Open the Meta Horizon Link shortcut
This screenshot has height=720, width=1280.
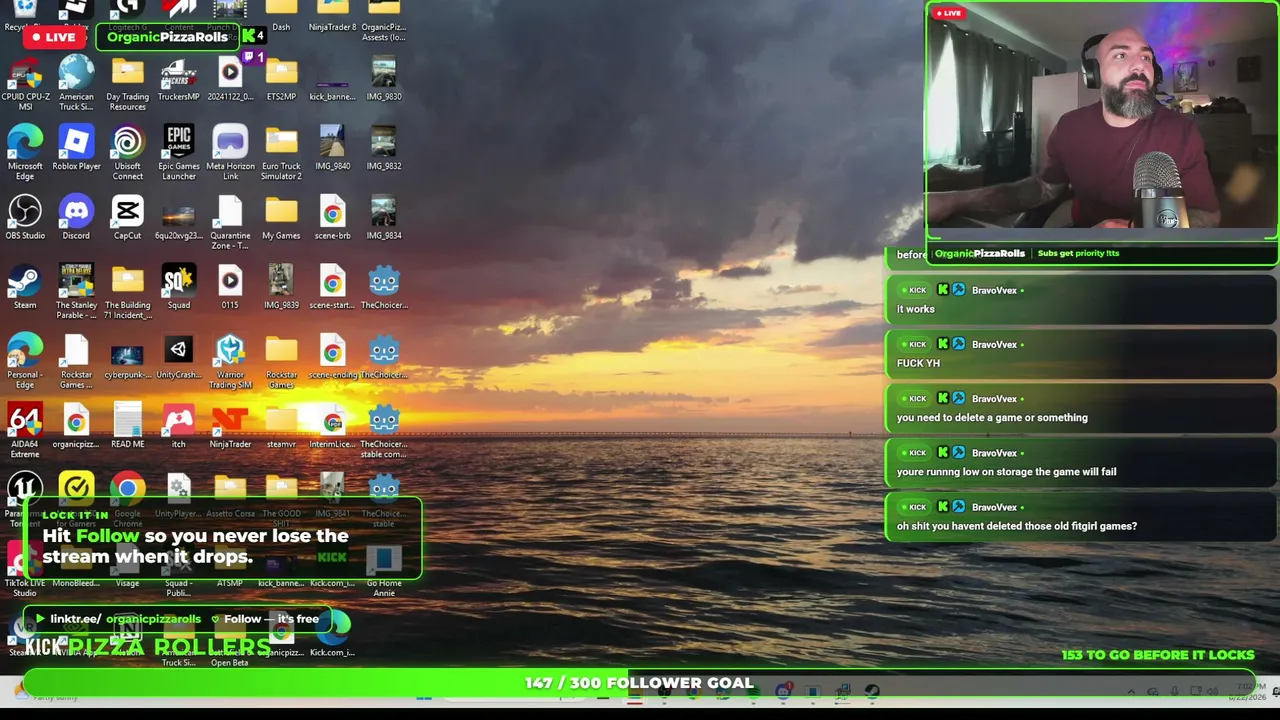[x=230, y=152]
